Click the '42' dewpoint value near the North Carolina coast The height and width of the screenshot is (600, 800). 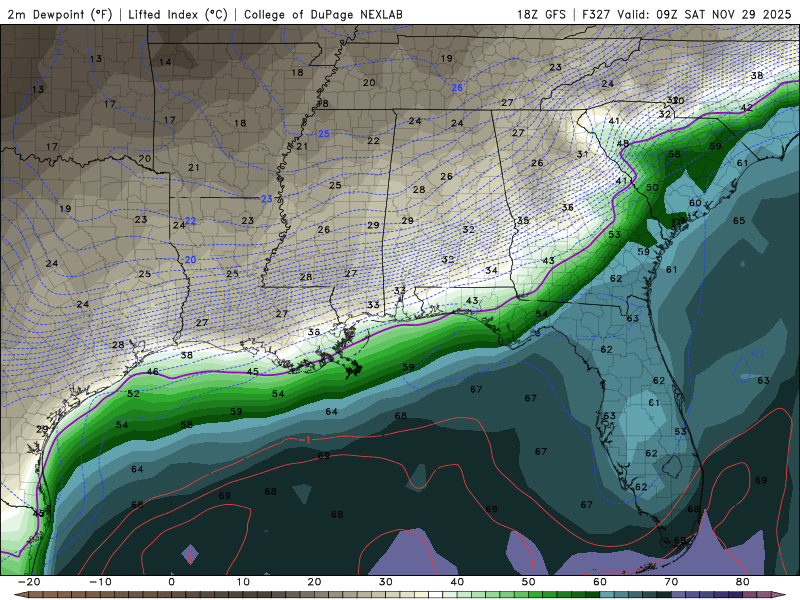[746, 108]
